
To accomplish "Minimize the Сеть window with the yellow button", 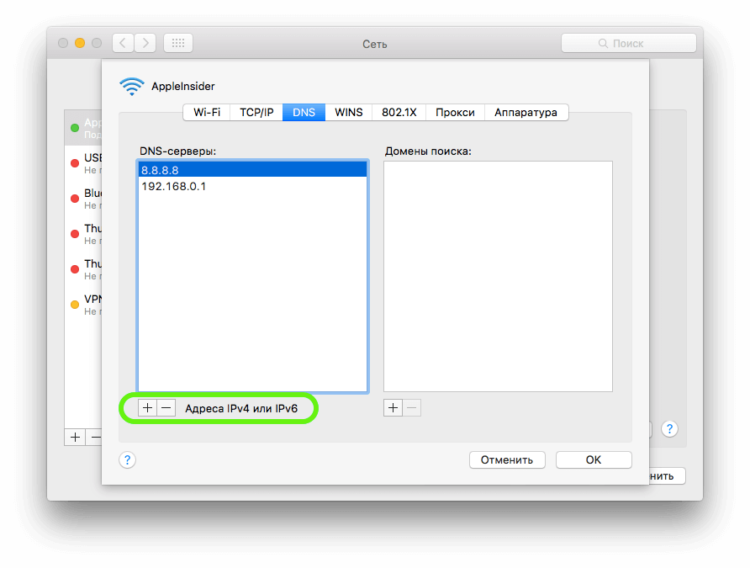I will pos(80,43).
